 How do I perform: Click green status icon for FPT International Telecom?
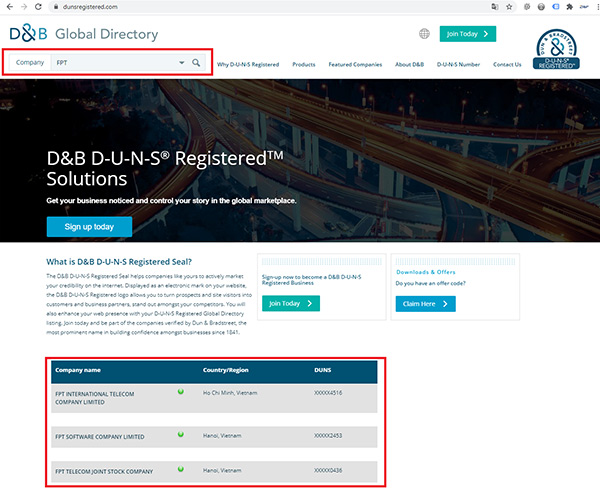tap(180, 393)
